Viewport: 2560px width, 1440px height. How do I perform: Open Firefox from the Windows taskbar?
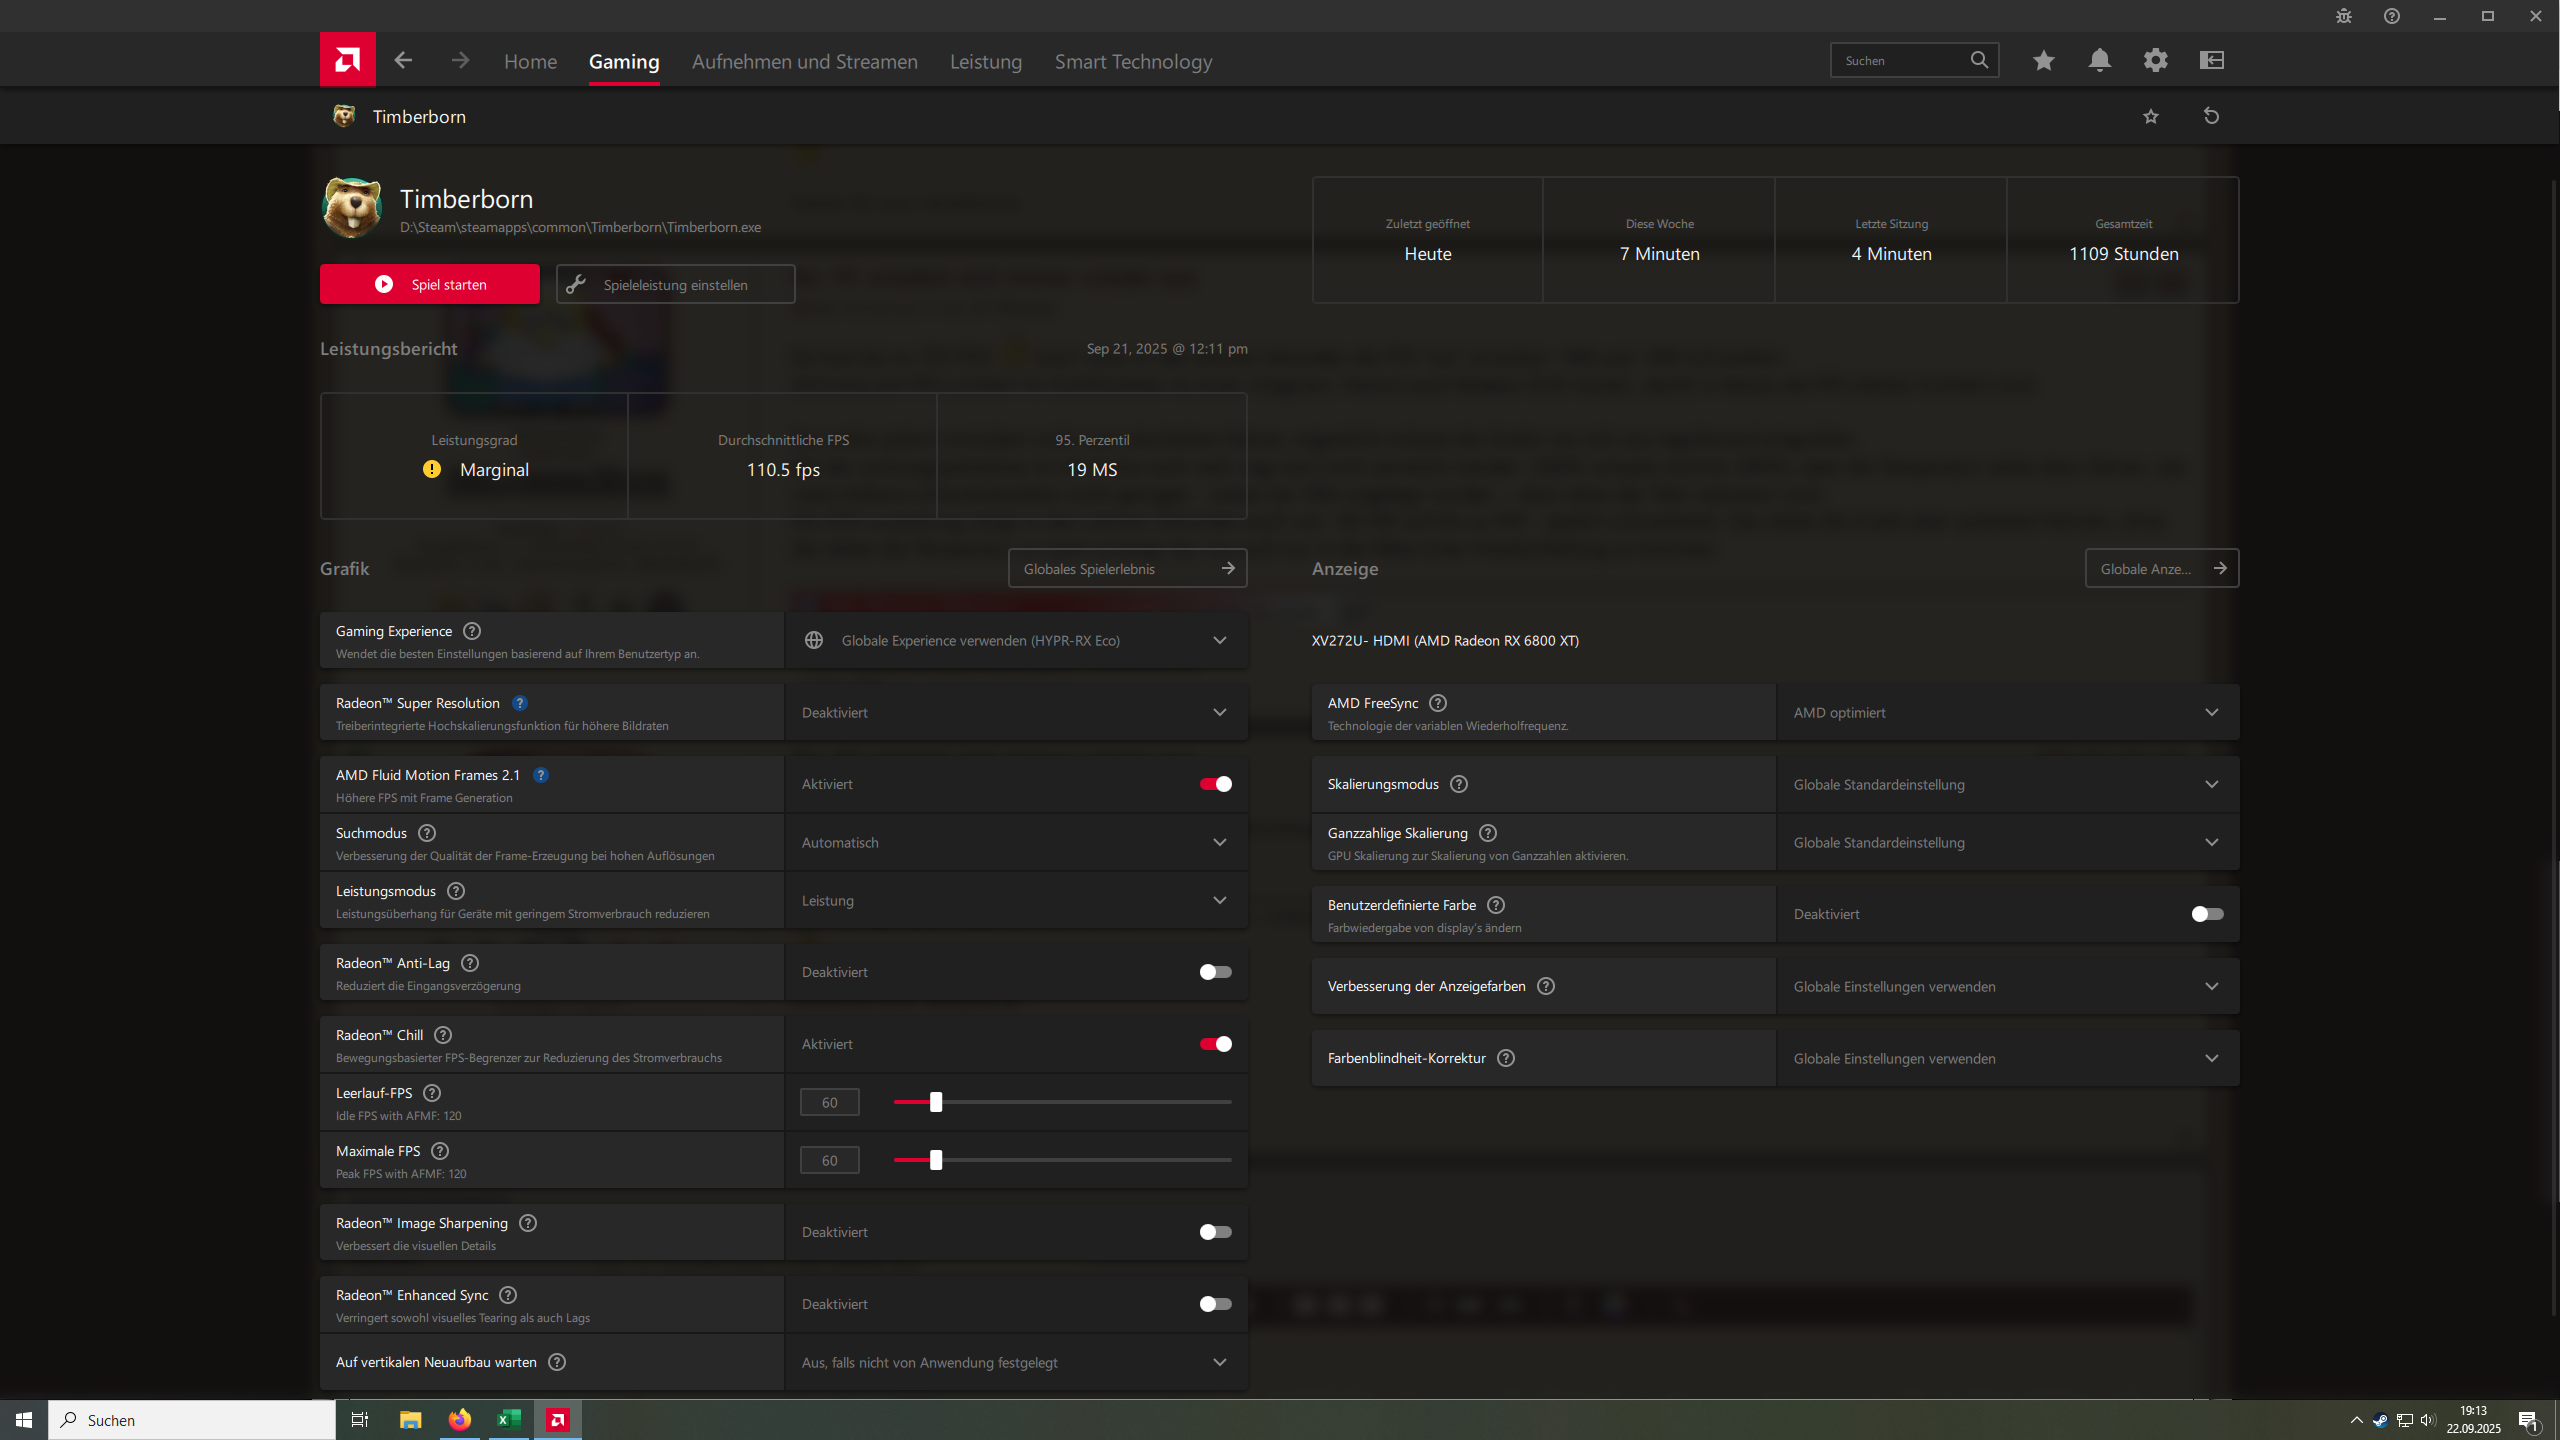coord(459,1419)
